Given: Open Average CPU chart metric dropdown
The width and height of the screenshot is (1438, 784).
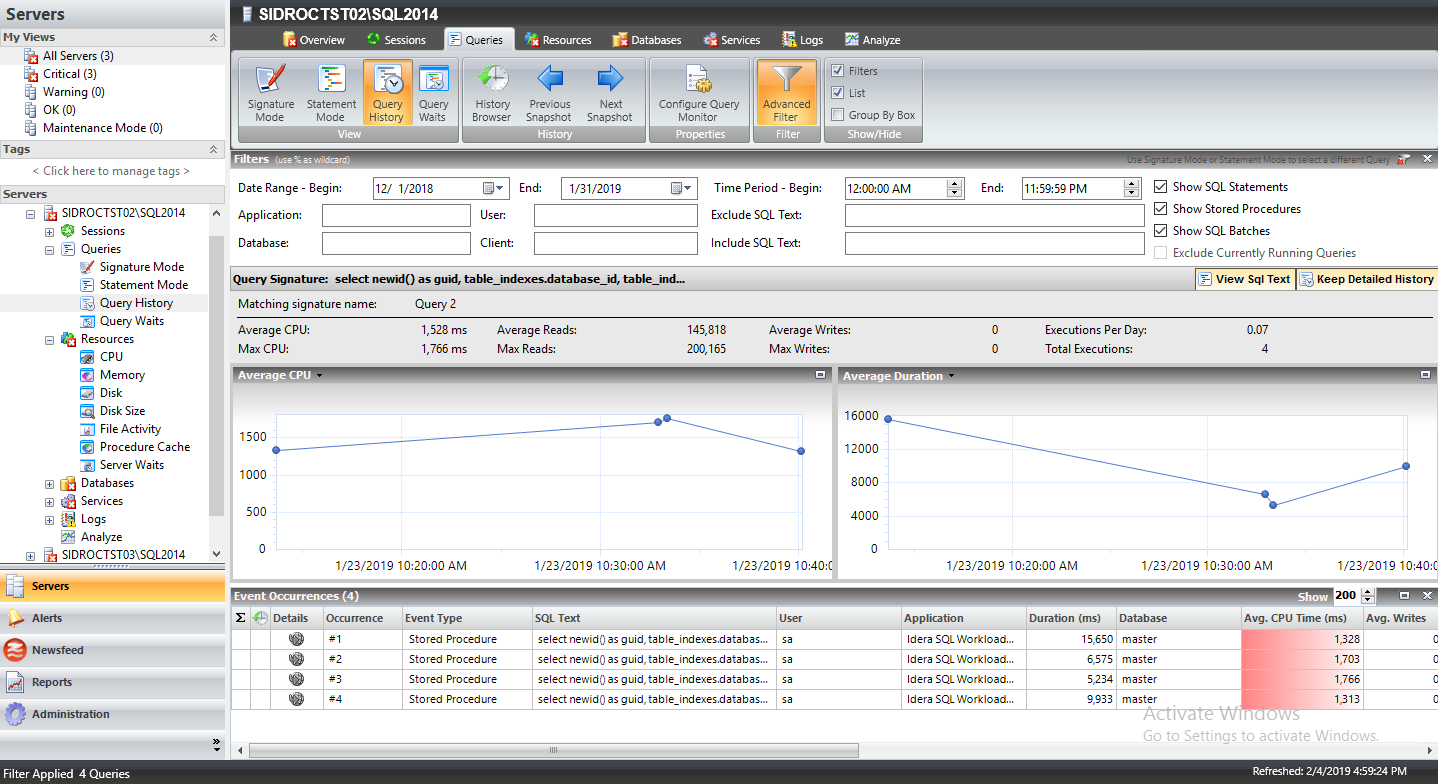Looking at the screenshot, I should 320,376.
